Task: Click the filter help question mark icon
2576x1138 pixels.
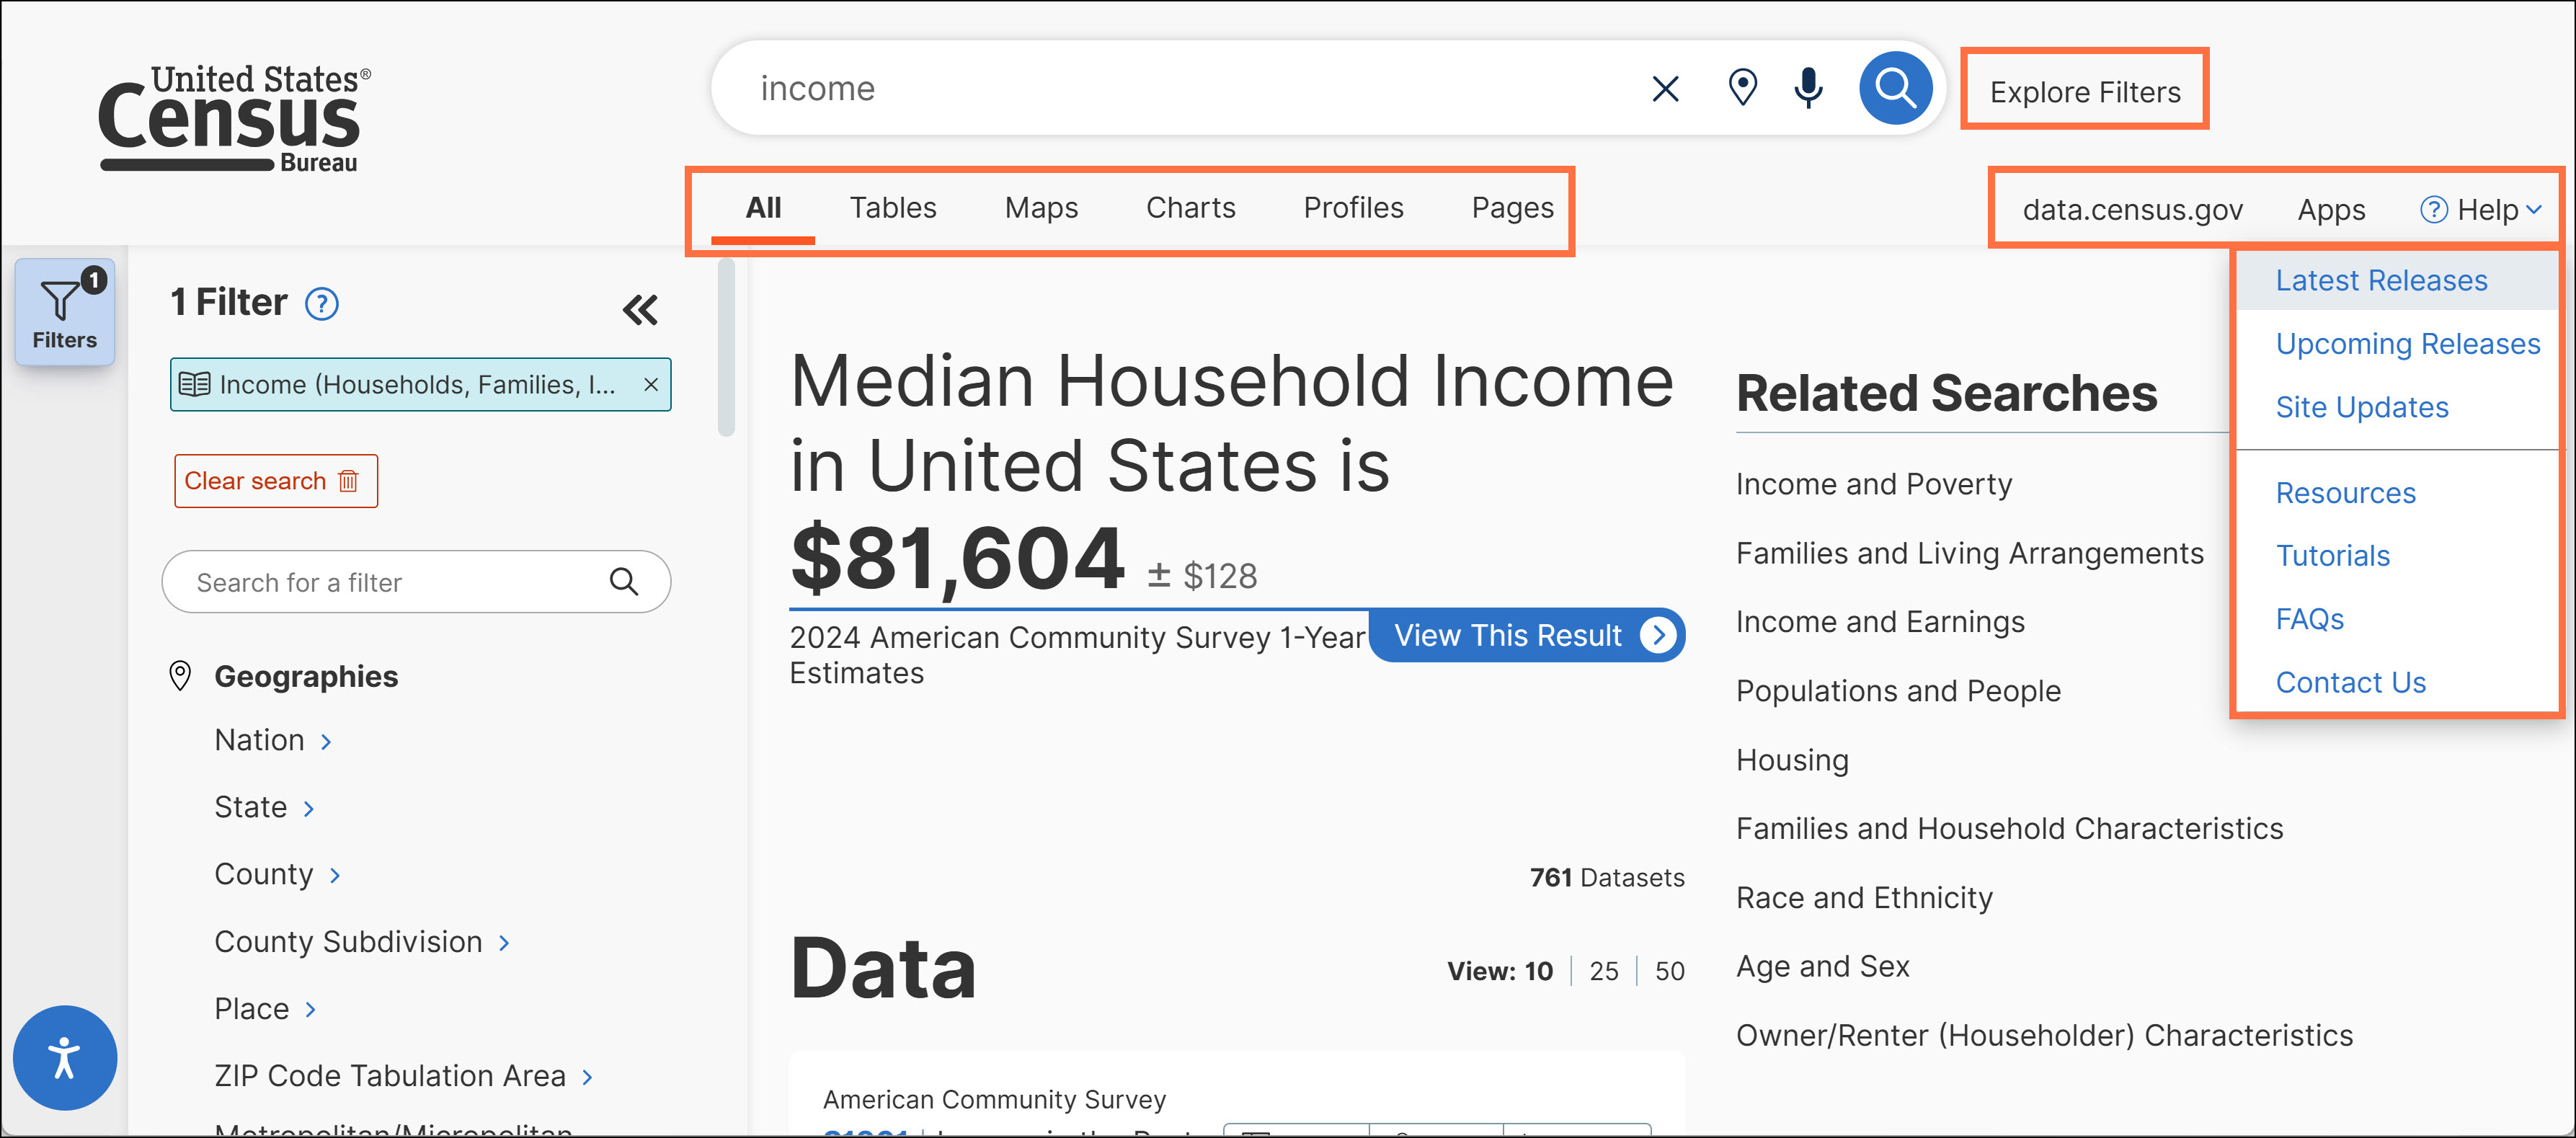Action: pyautogui.click(x=321, y=304)
